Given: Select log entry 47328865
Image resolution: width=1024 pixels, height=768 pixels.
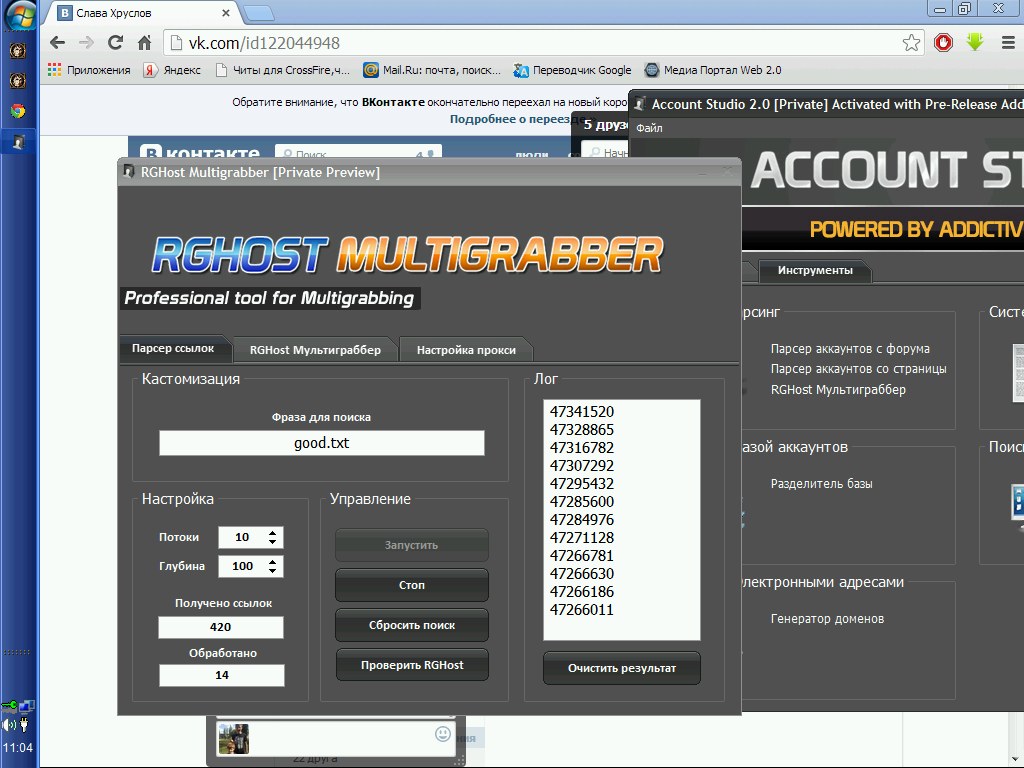Looking at the screenshot, I should pyautogui.click(x=582, y=430).
